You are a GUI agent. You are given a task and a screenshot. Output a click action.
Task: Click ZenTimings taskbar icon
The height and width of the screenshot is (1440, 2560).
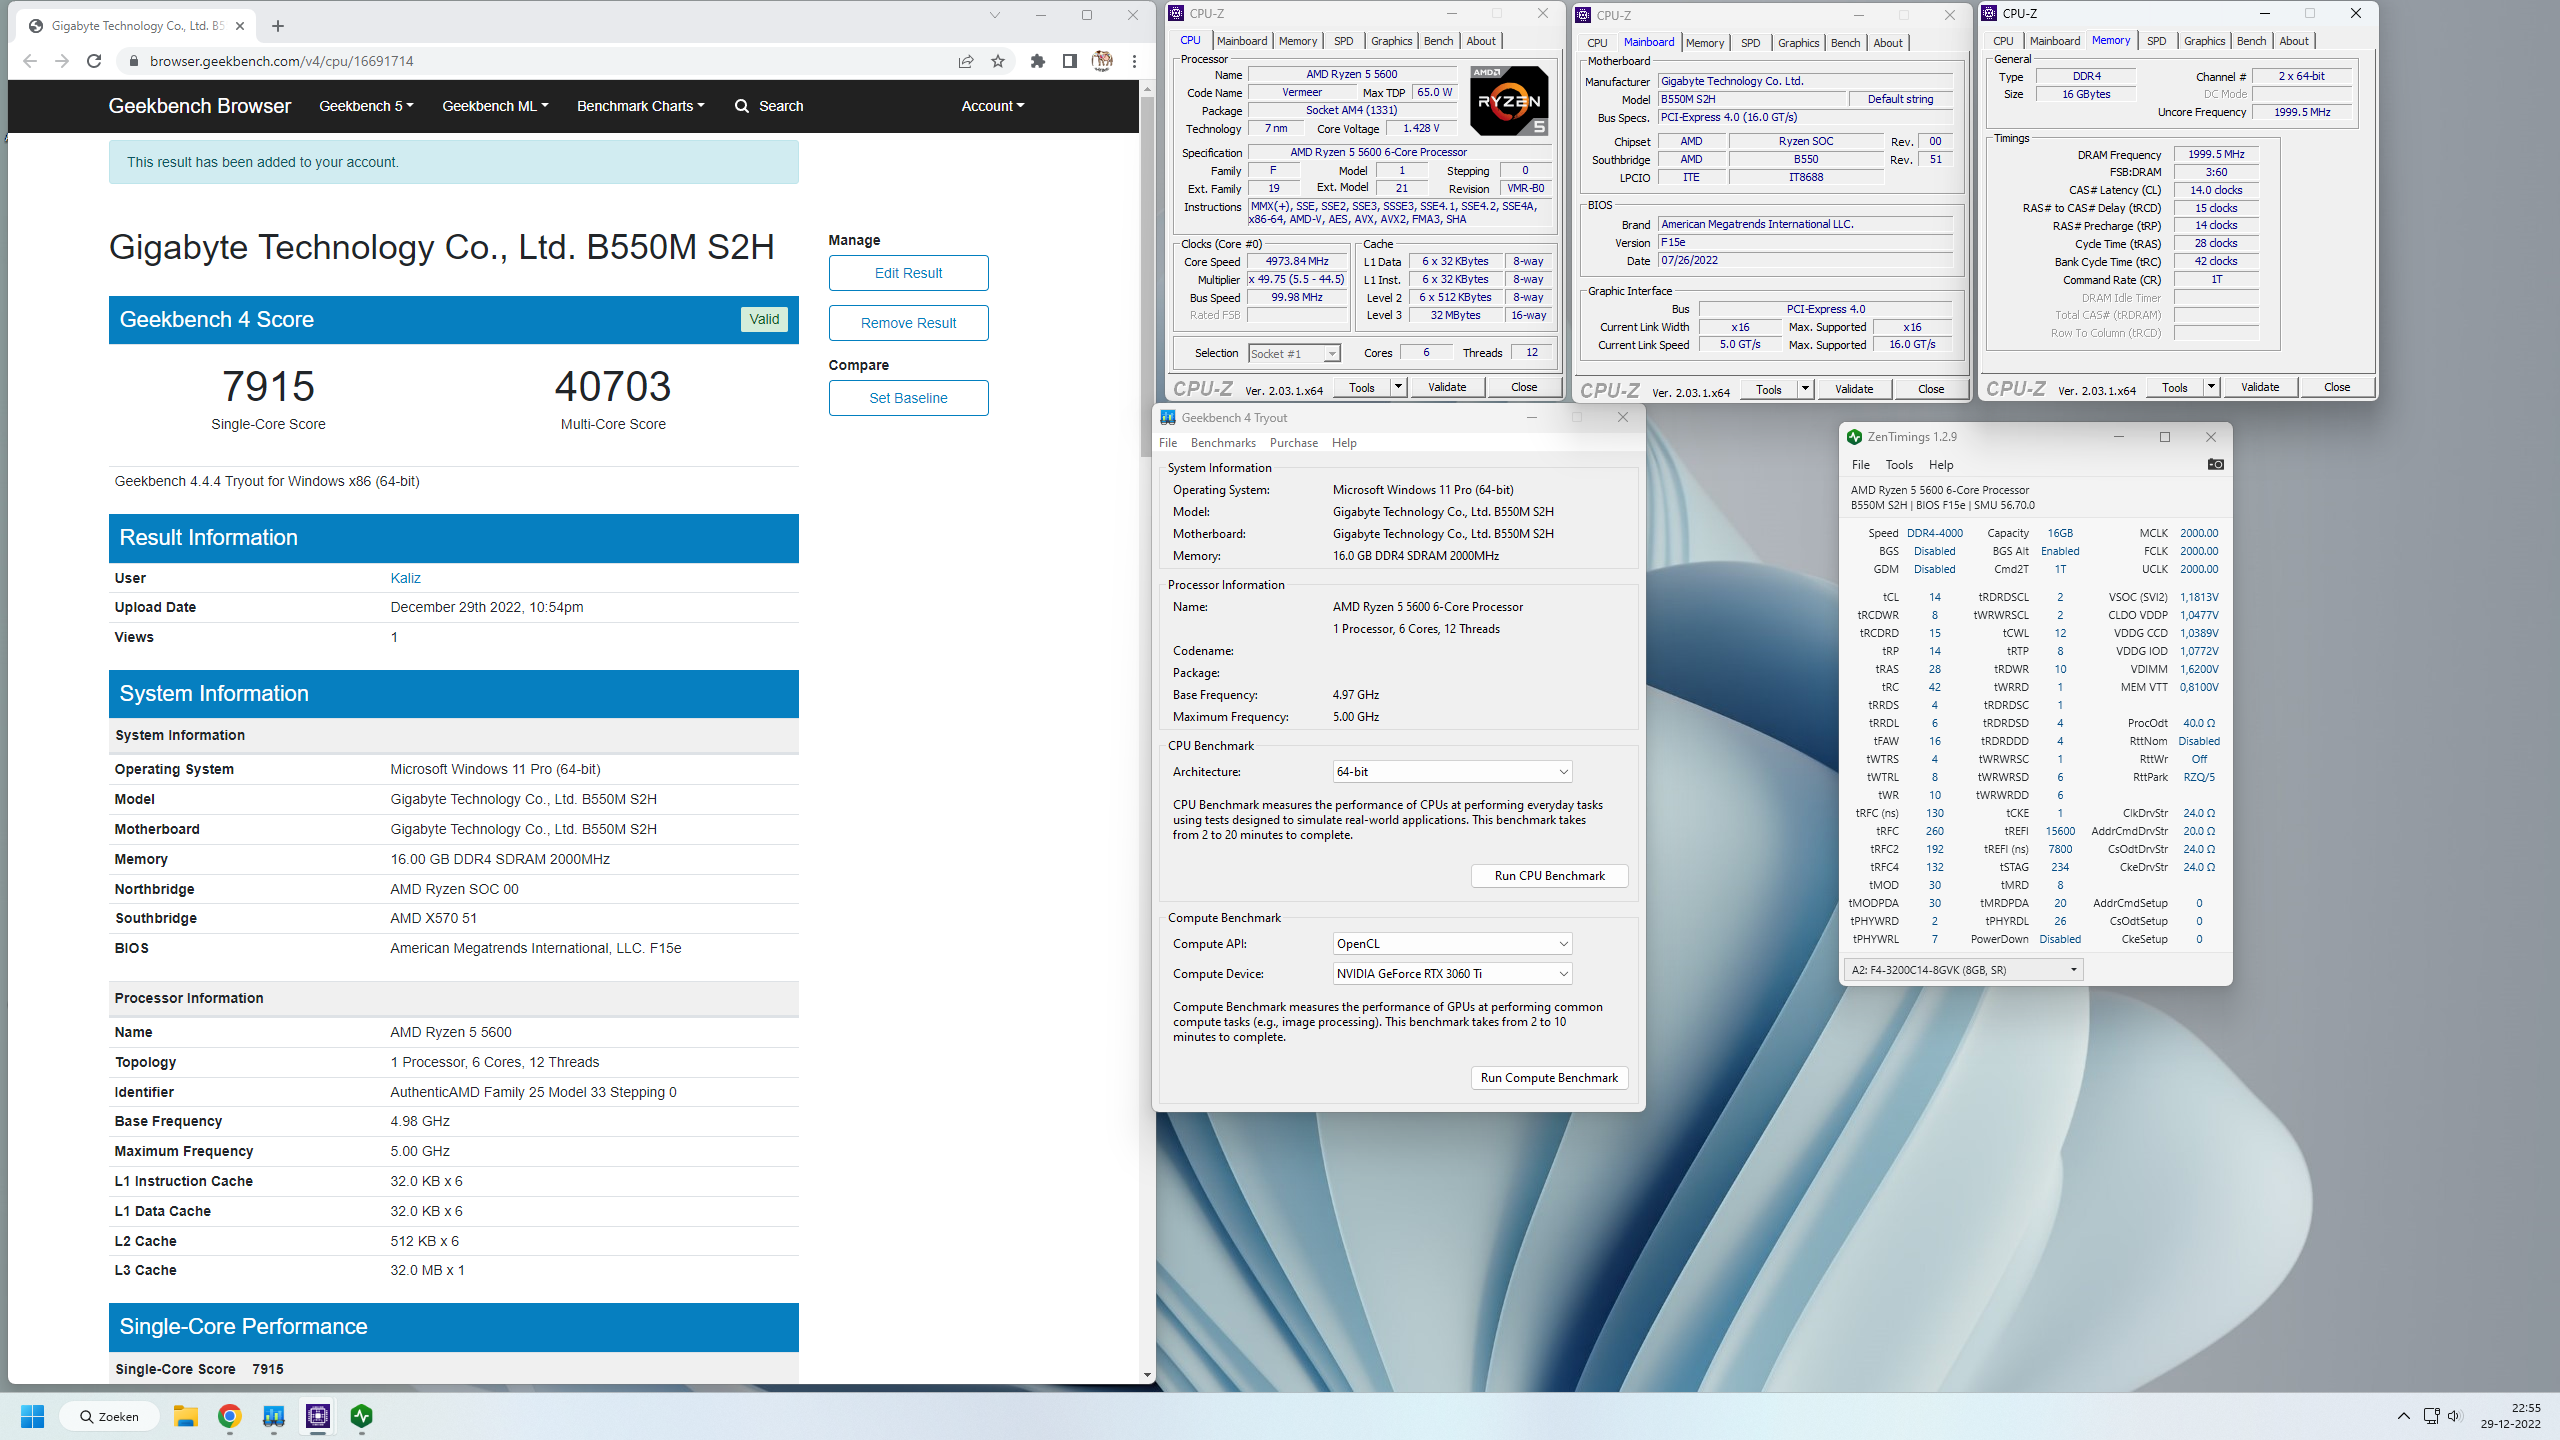point(361,1416)
